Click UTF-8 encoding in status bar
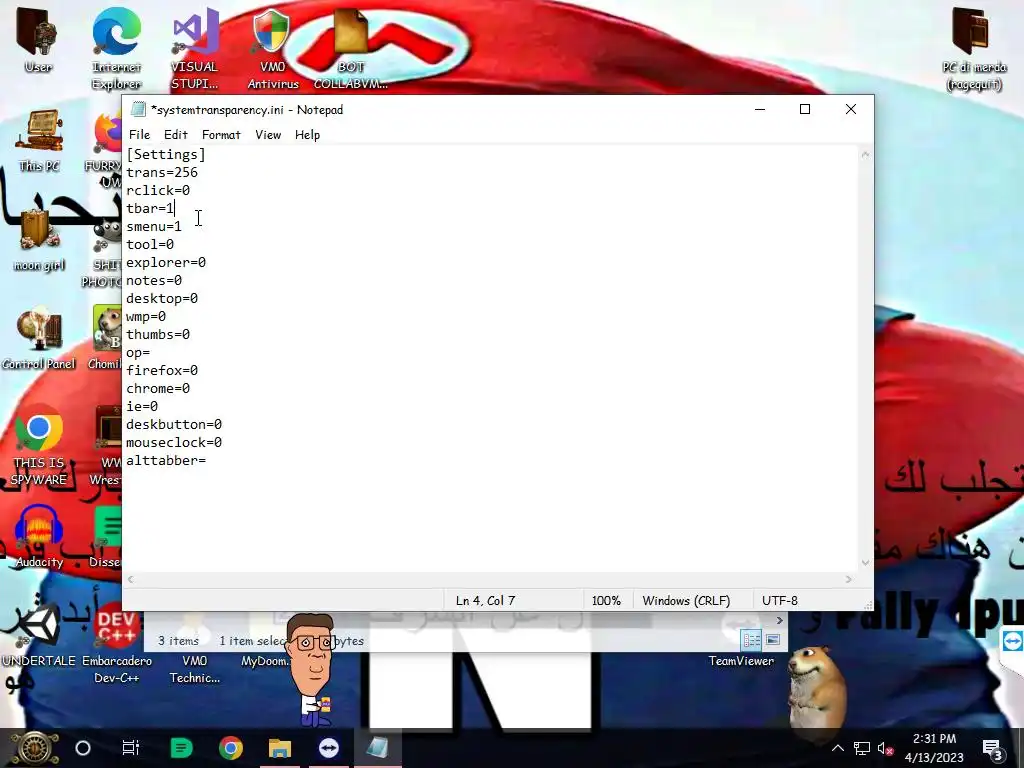The width and height of the screenshot is (1024, 768). point(780,600)
